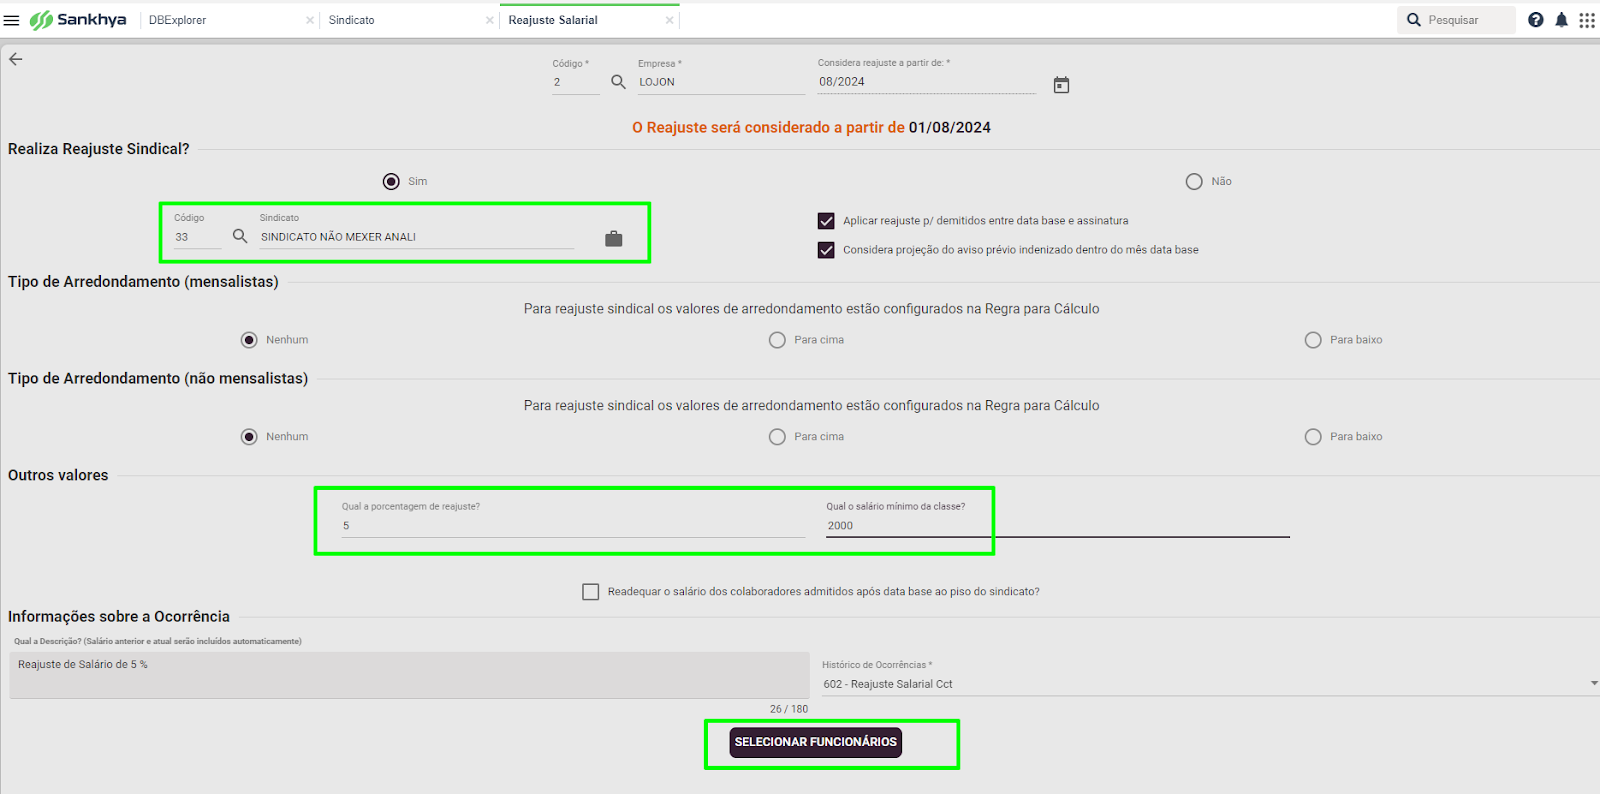
Task: Click the briefcase icon next to Sindicato
Action: tap(614, 238)
